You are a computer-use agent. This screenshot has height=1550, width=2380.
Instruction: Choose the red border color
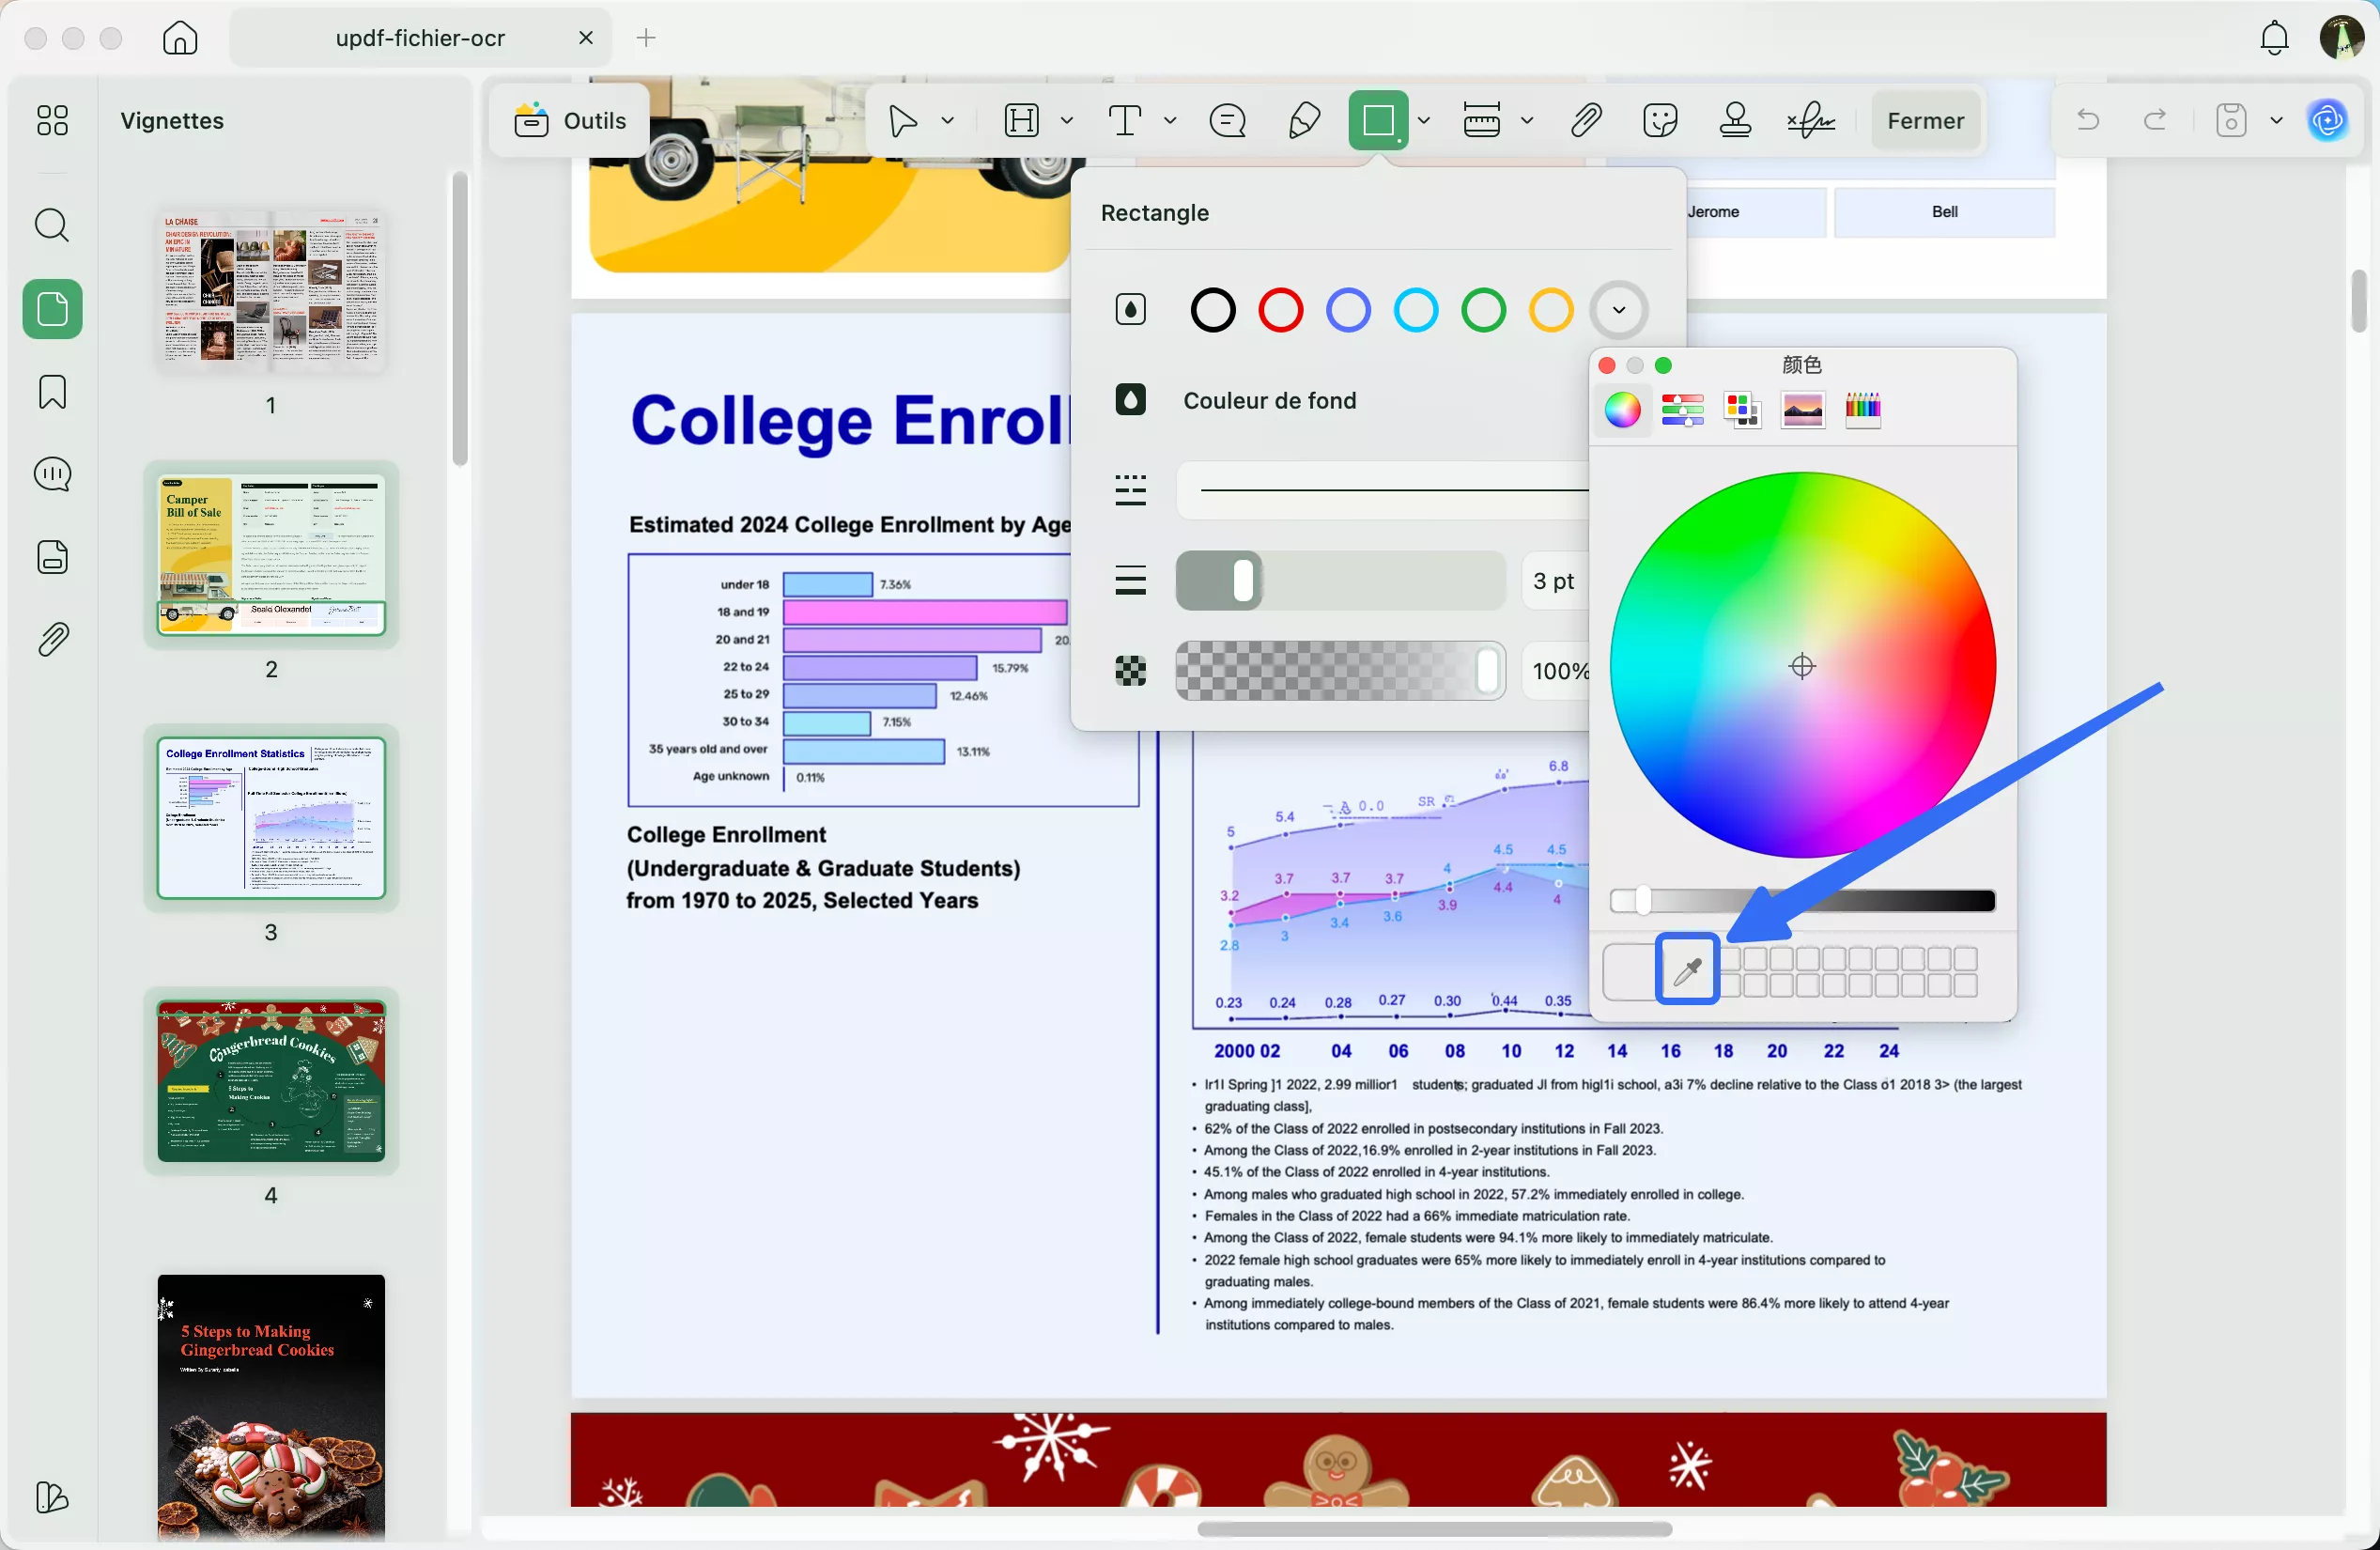tap(1280, 310)
